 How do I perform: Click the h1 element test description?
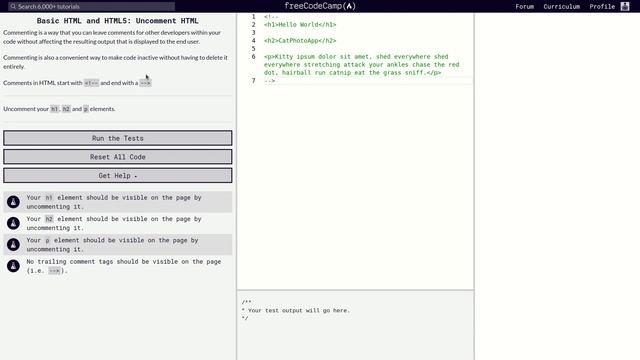(114, 202)
